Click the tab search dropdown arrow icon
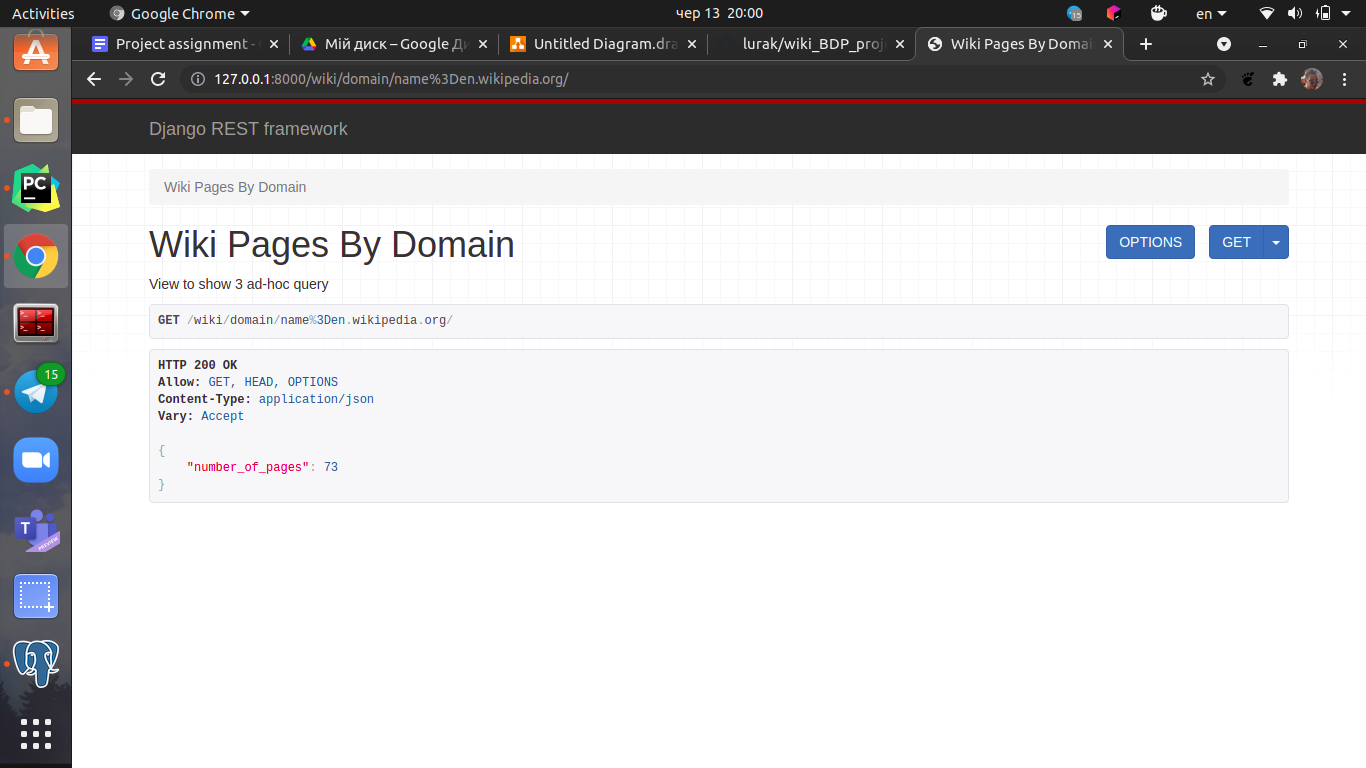This screenshot has height=768, width=1366. [x=1223, y=44]
